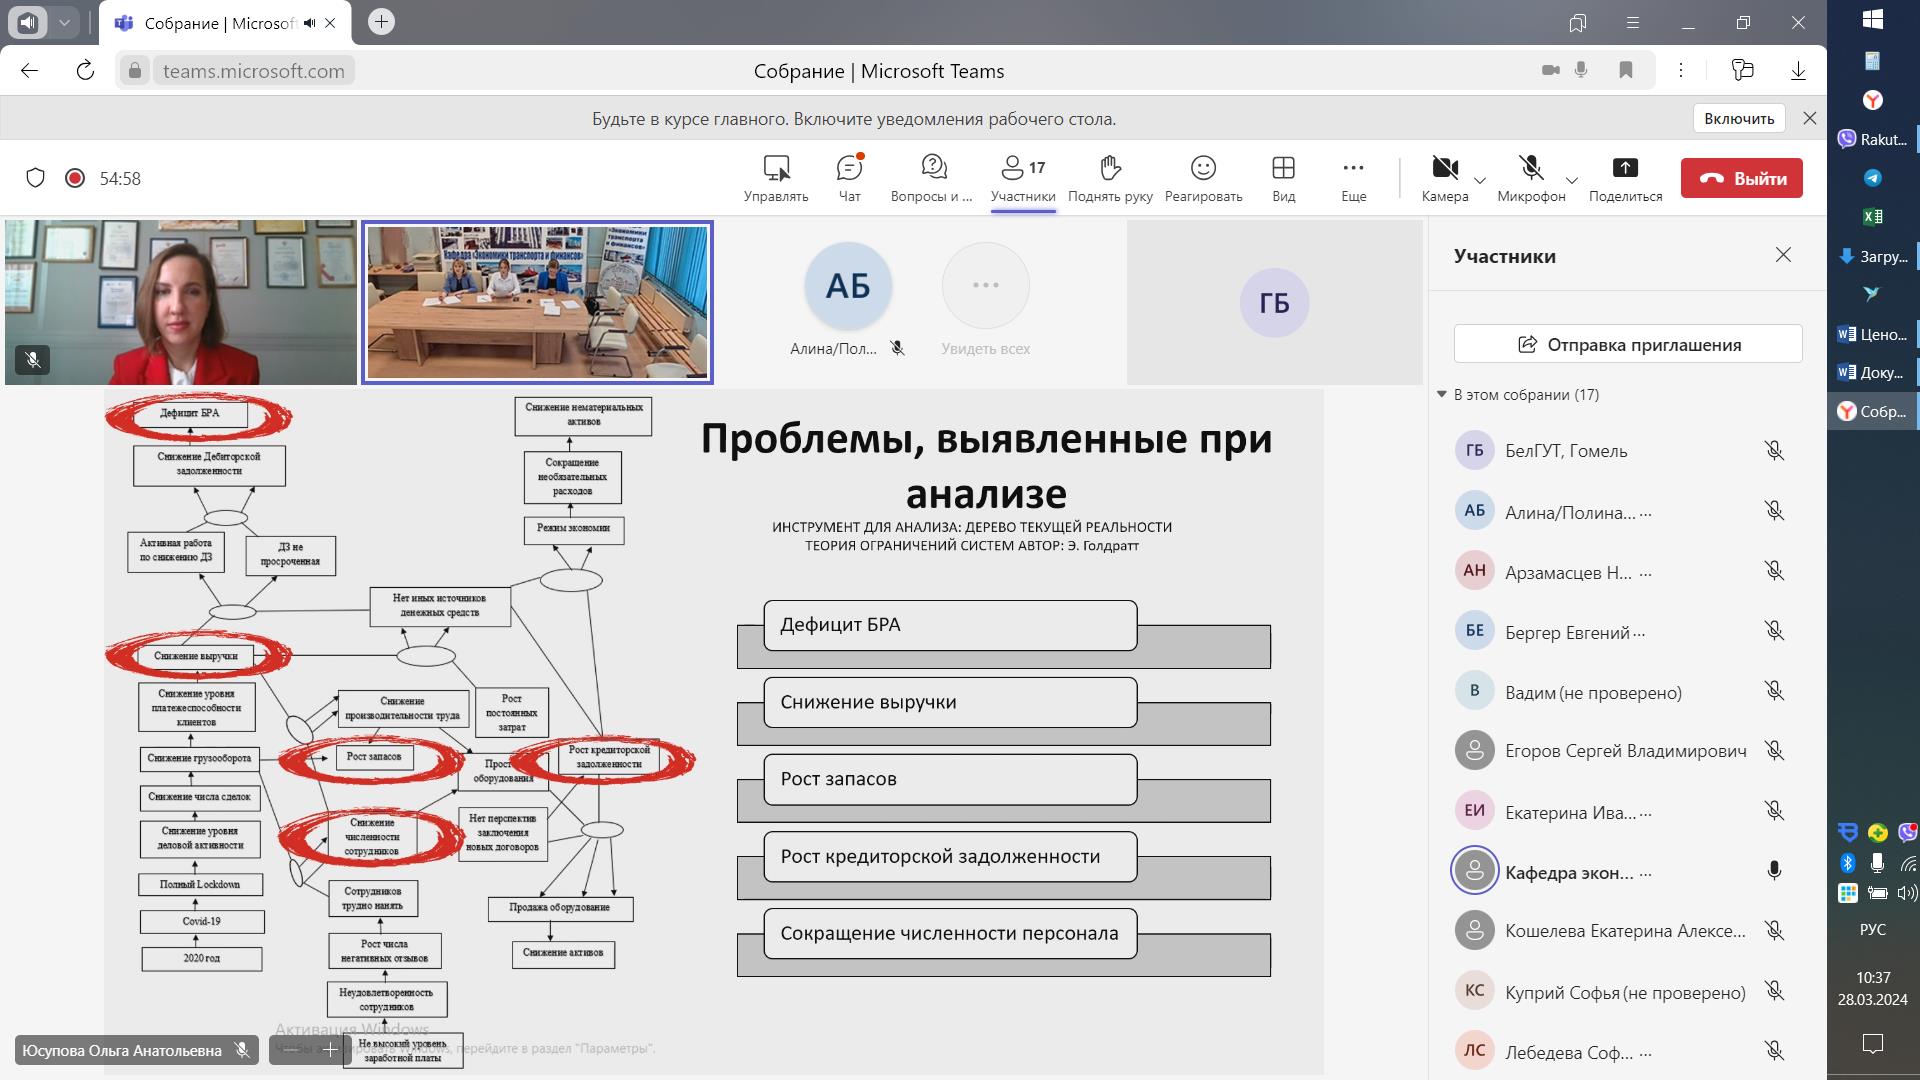
Task: Open Word document 'Цено...' in taskbar
Action: pos(1873,334)
